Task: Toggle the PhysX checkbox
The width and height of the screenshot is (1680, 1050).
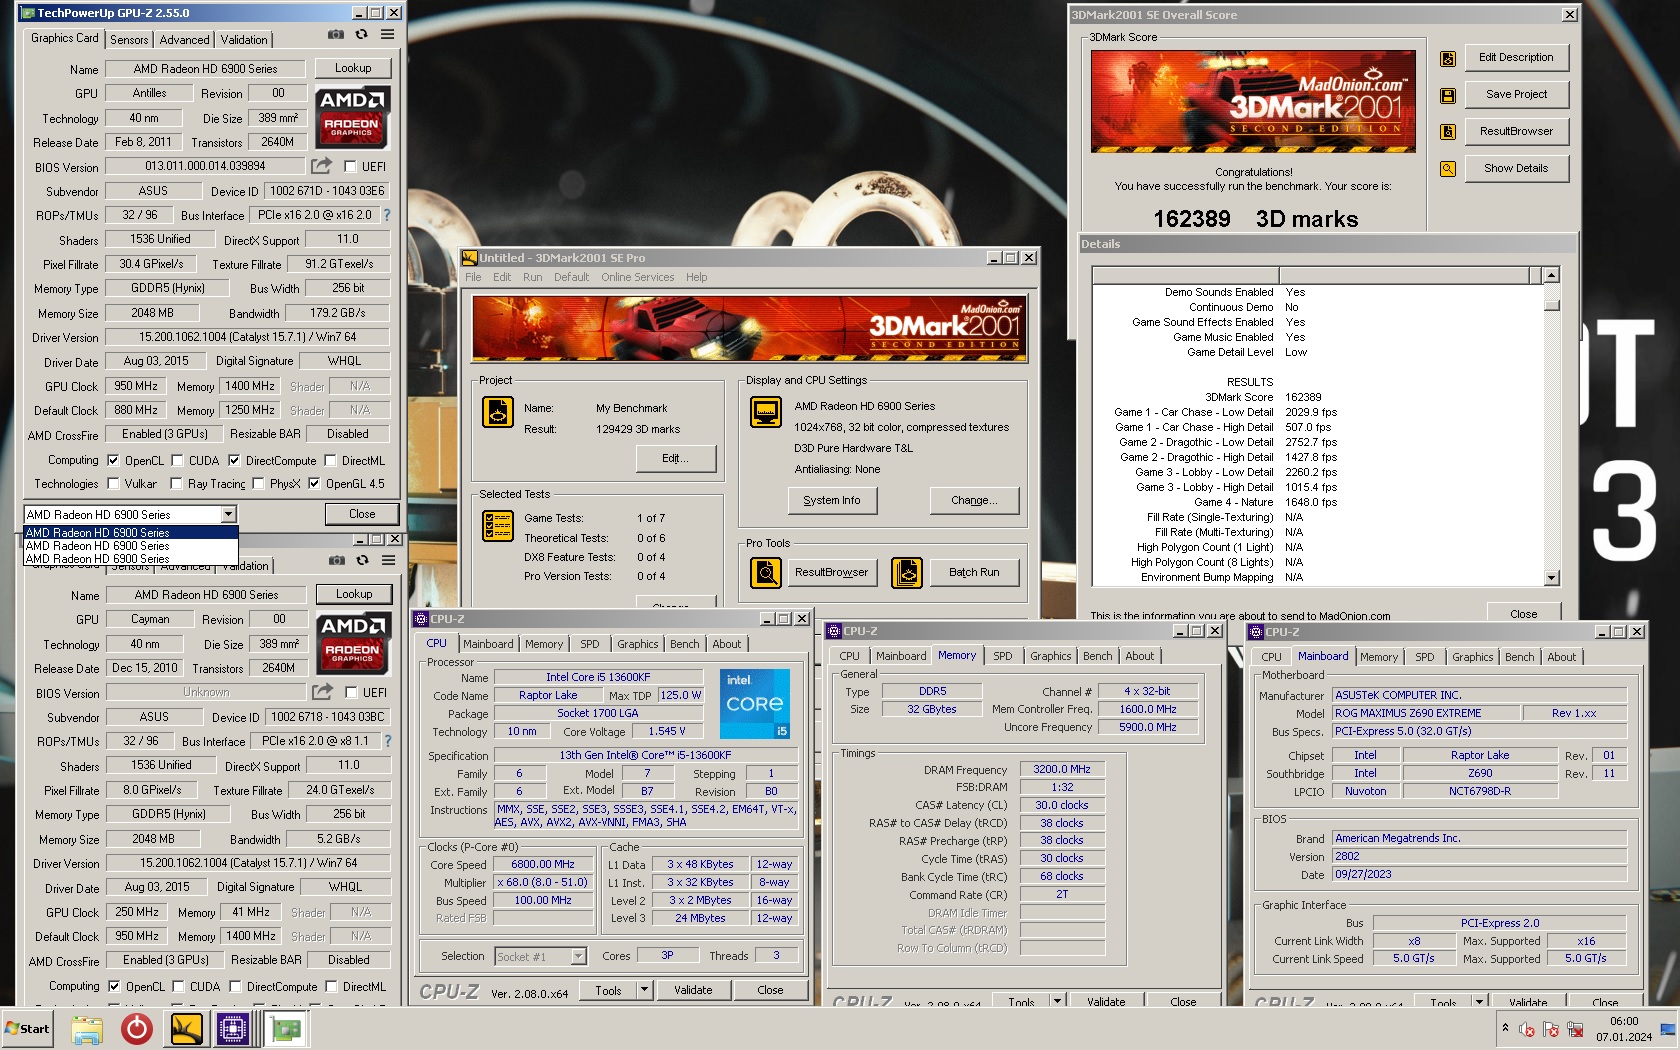Action: 258,484
